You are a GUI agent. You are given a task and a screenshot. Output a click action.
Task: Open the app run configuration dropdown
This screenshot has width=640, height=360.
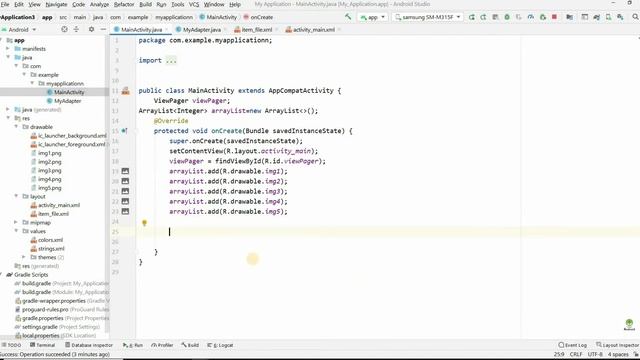point(372,17)
